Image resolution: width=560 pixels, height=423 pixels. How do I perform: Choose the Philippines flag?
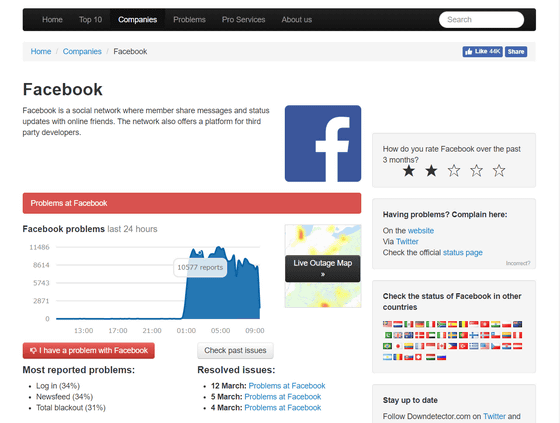point(452,346)
